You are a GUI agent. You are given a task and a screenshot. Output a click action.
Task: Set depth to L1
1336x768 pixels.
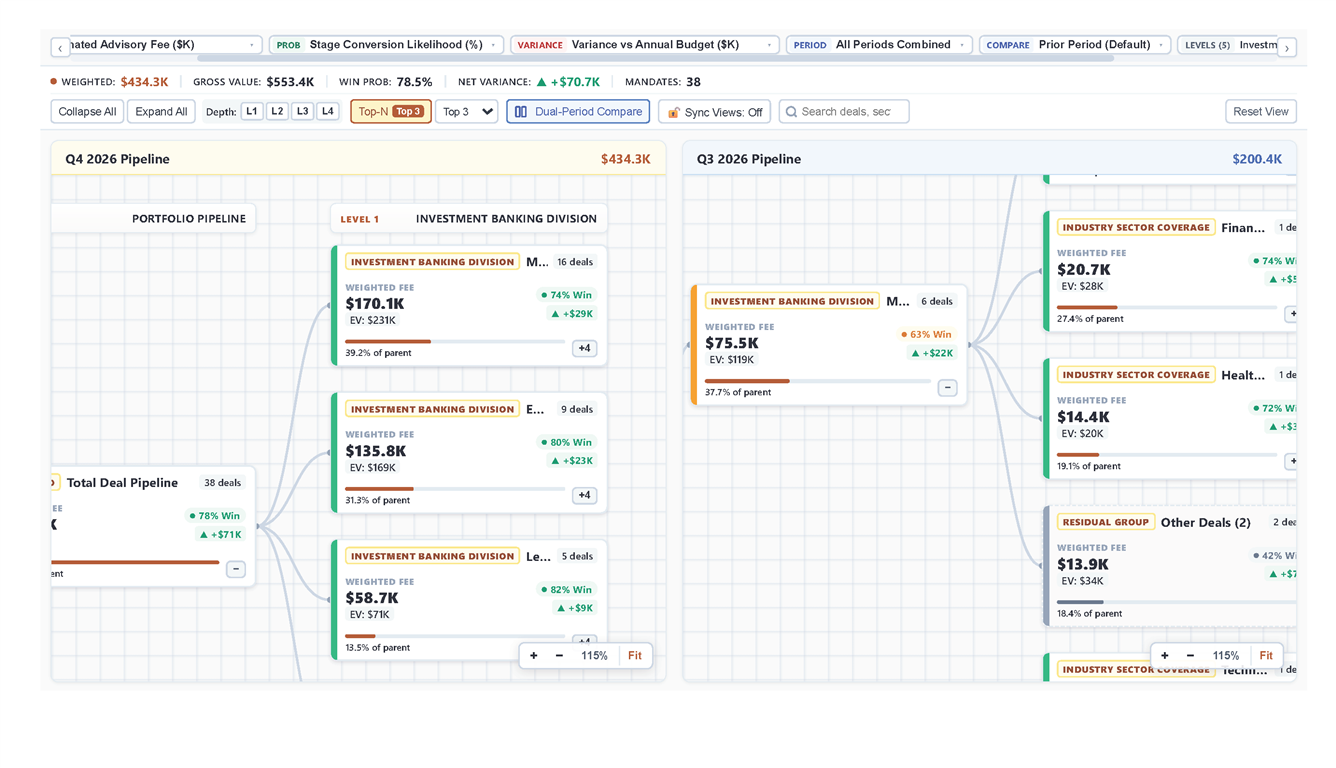(252, 112)
